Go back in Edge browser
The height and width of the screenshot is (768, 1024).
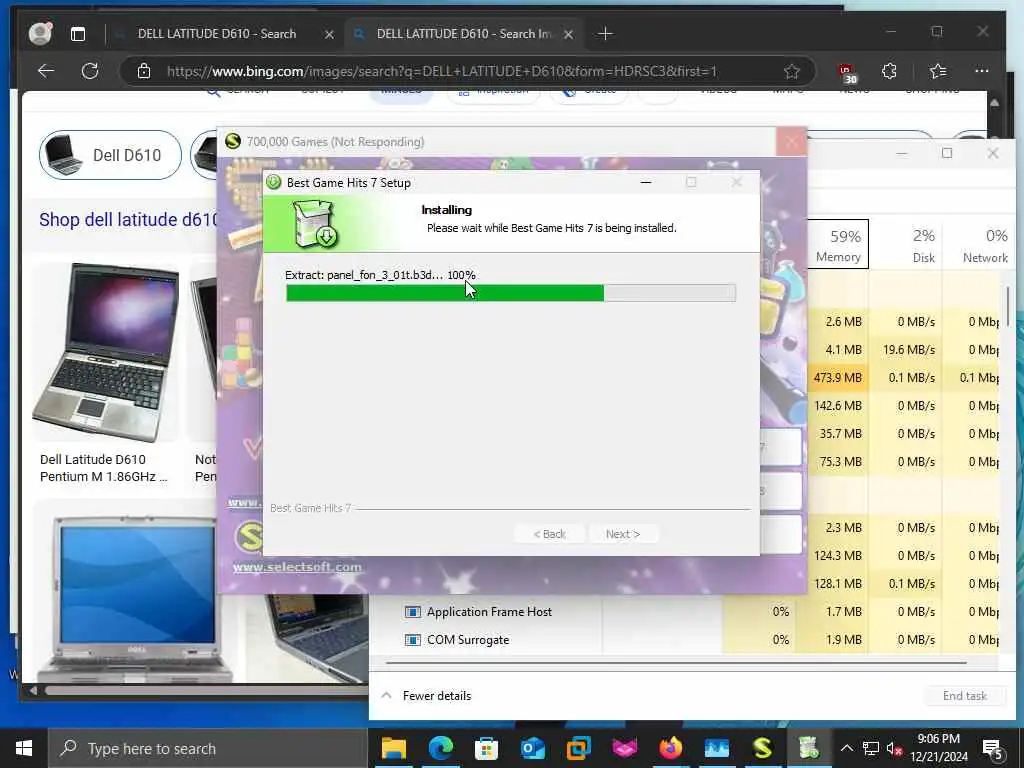click(x=46, y=71)
